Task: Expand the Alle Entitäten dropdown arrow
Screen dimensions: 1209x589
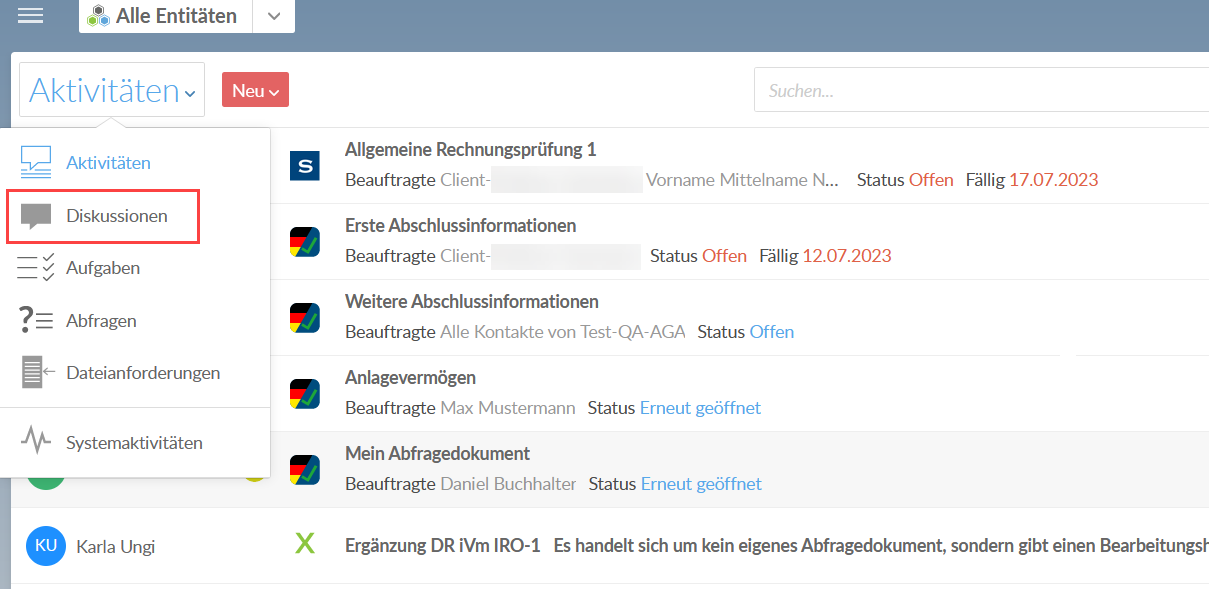Action: pos(274,16)
